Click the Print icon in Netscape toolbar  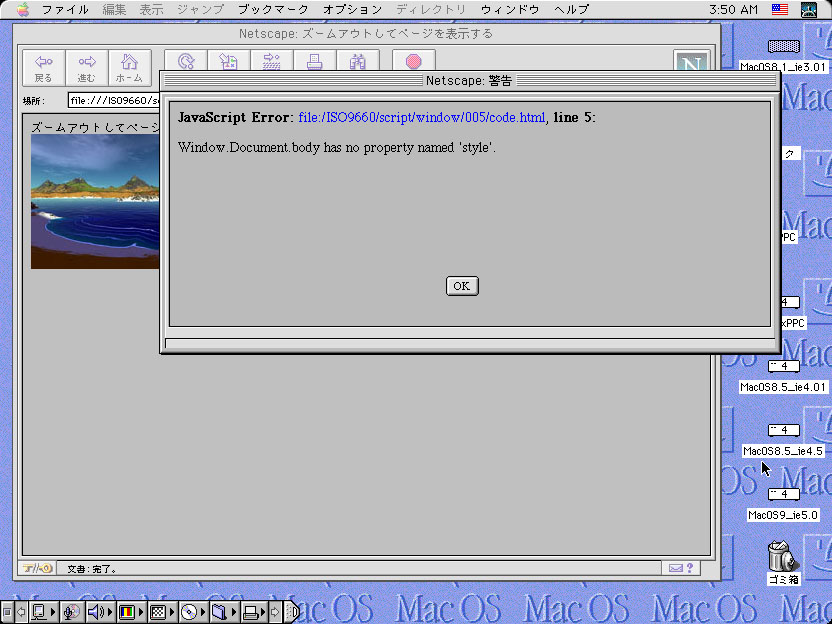tap(313, 63)
